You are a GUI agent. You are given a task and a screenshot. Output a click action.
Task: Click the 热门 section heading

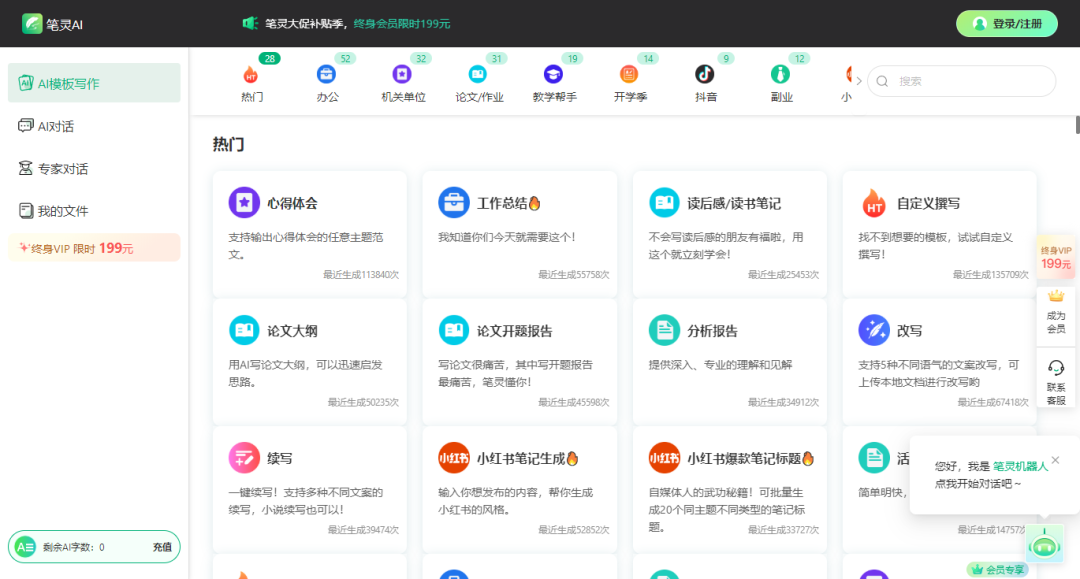pos(229,145)
